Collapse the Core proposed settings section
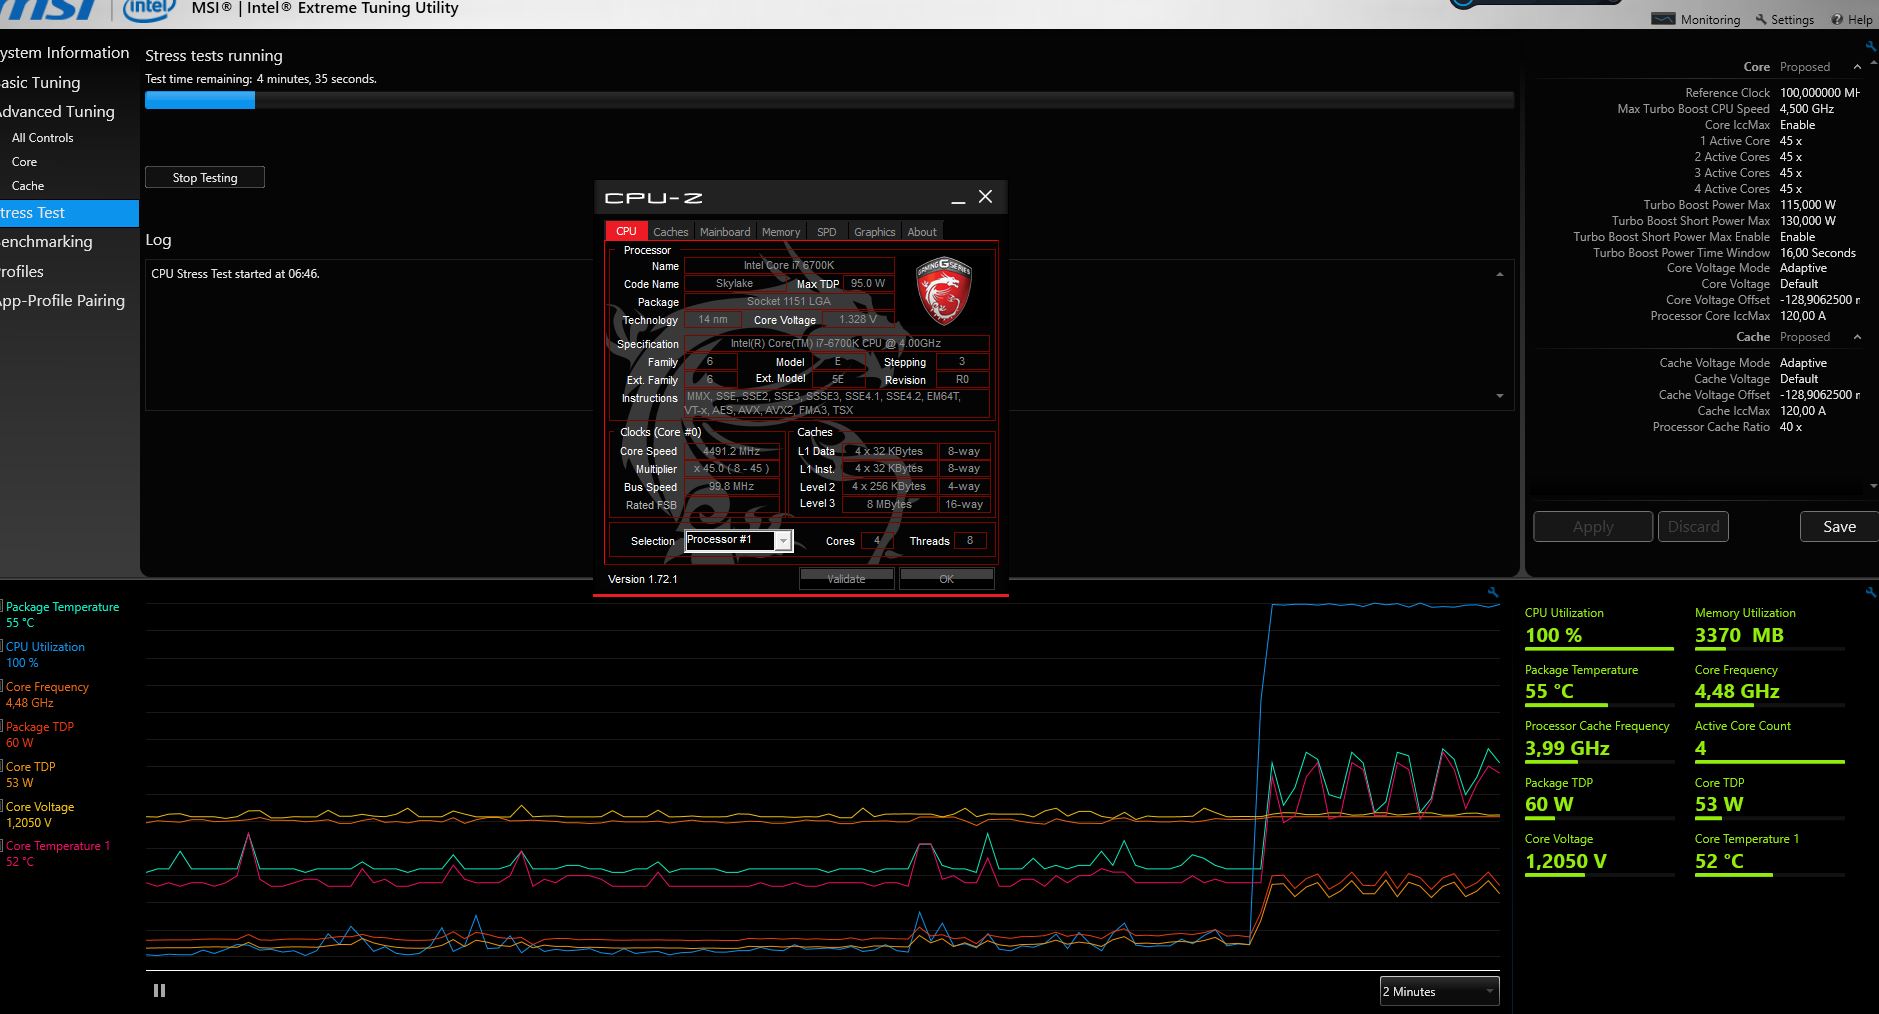1879x1014 pixels. point(1857,67)
